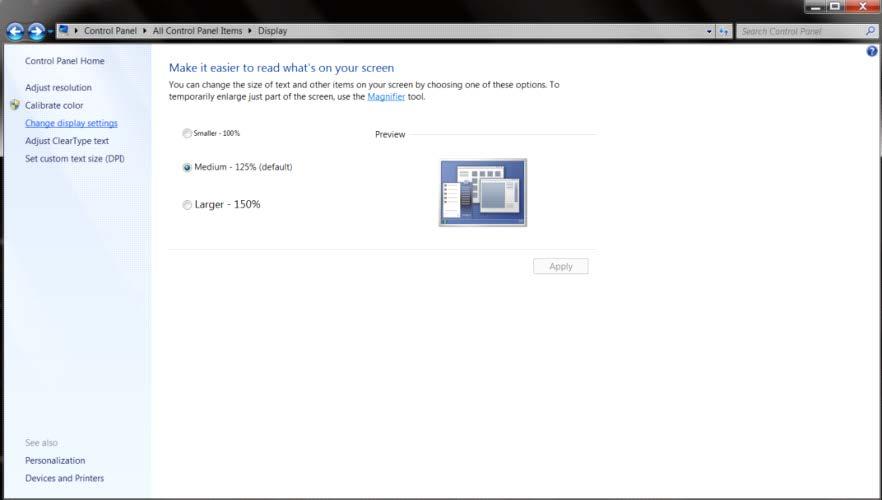The width and height of the screenshot is (882, 500).
Task: Click the See also label
Action: (41, 443)
